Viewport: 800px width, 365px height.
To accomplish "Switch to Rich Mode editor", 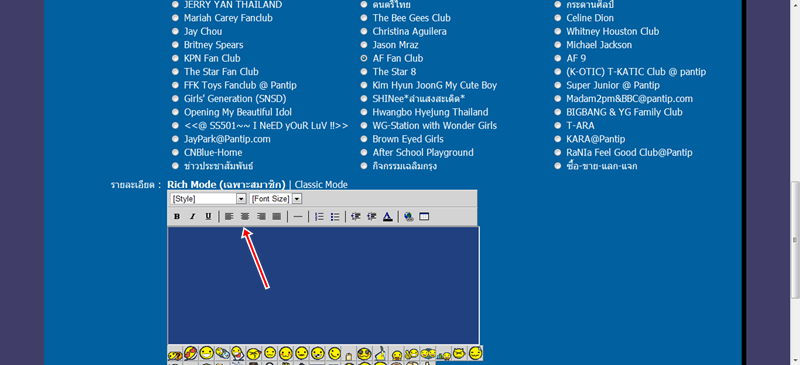I will coord(226,185).
